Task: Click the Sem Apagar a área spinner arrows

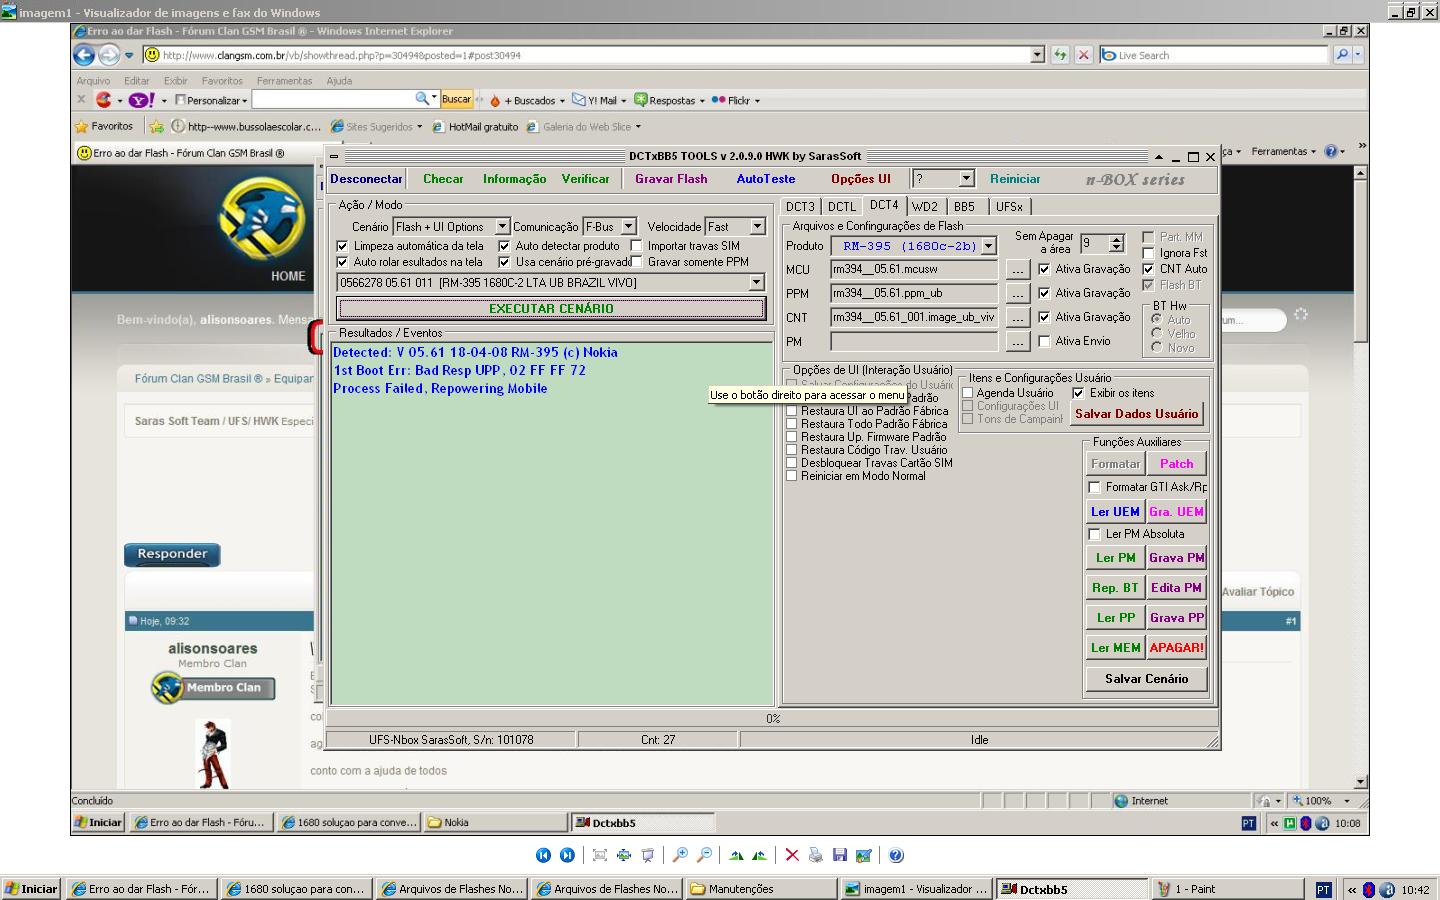Action: [1116, 243]
